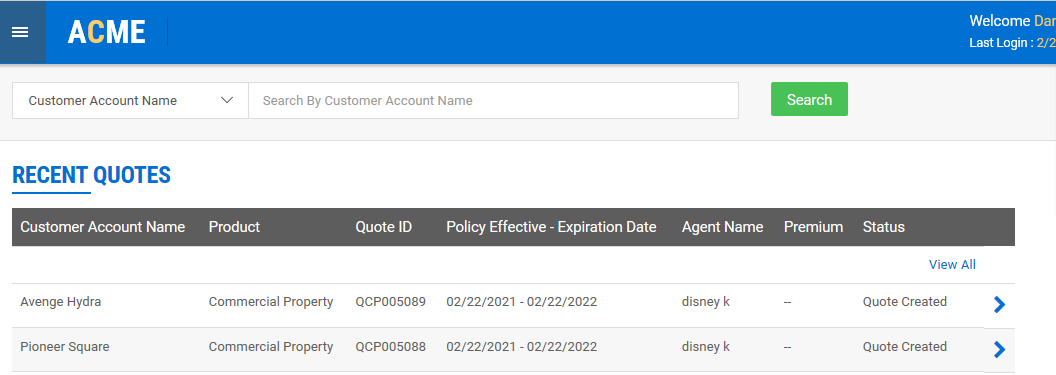Click Policy Effective - Expiration Date header
Screen dimensions: 1056x375
pyautogui.click(x=551, y=227)
